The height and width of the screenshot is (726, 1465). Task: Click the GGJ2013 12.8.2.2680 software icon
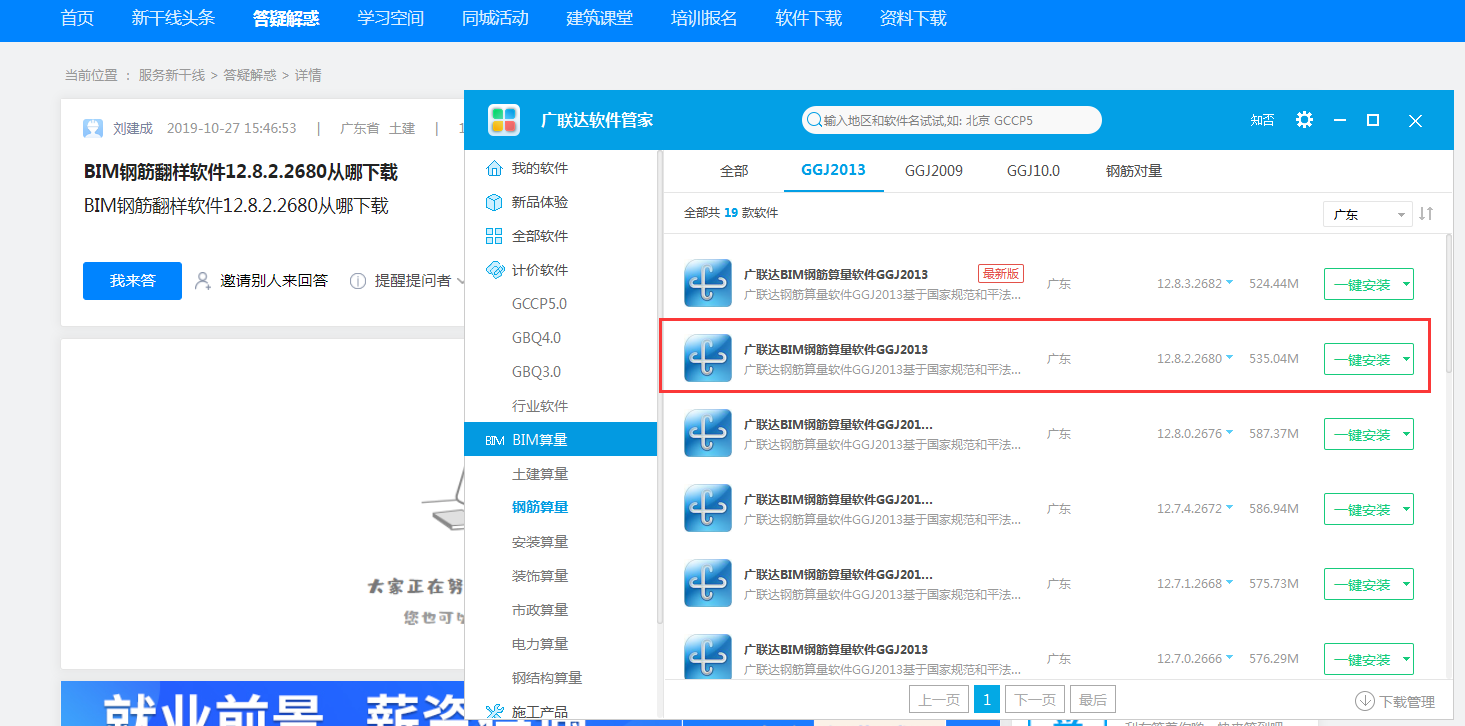pos(709,358)
